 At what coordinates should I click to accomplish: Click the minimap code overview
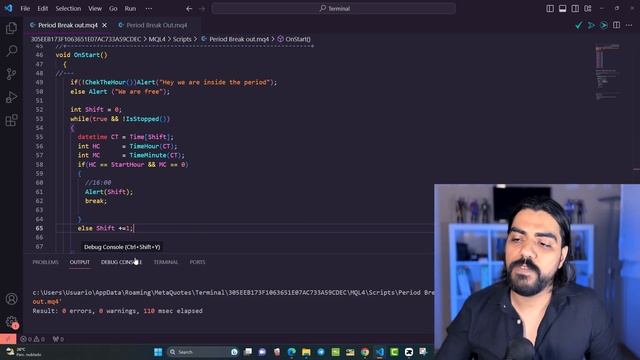click(x=607, y=71)
